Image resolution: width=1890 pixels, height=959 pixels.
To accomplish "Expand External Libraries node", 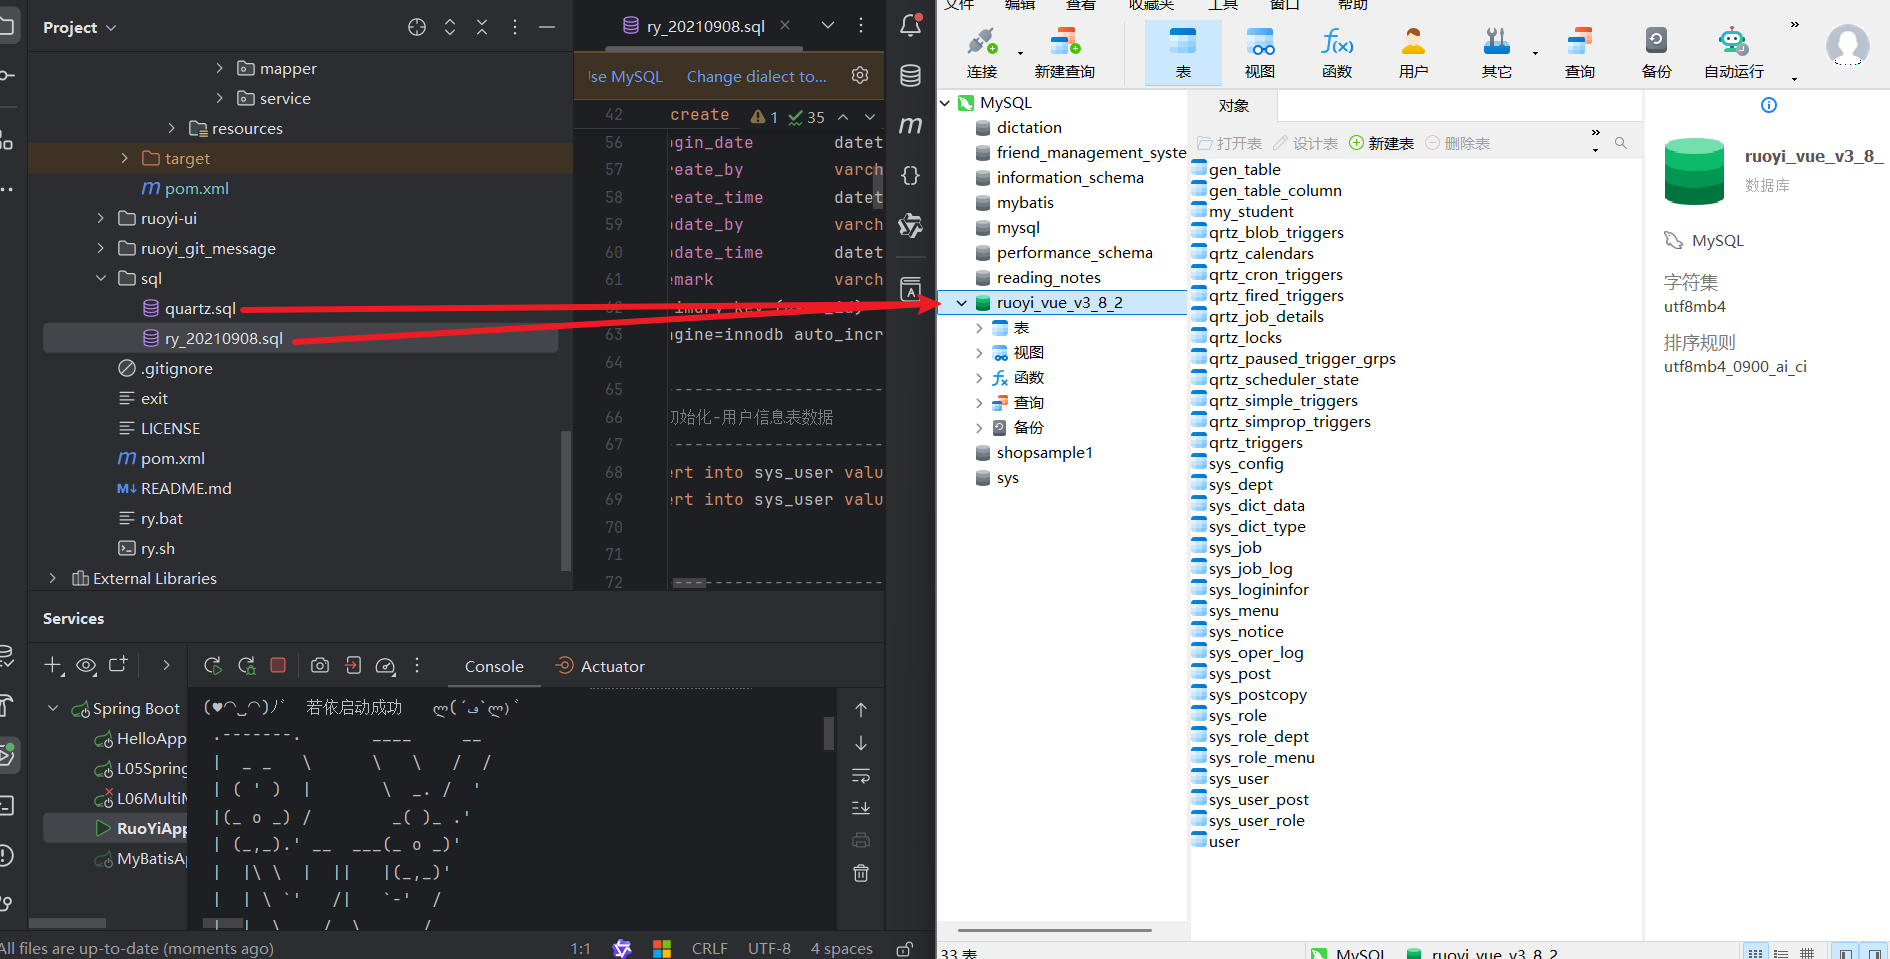I will (x=52, y=578).
